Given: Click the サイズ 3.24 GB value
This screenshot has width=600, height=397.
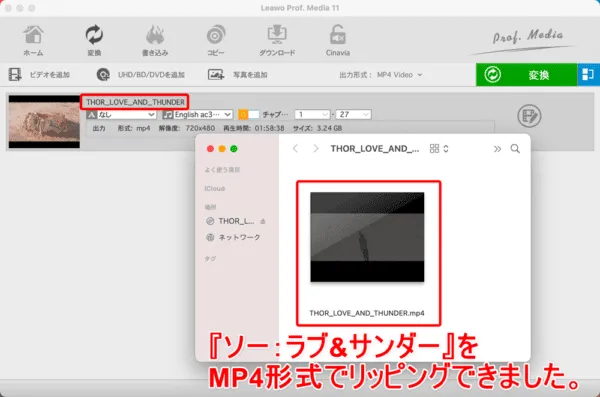Looking at the screenshot, I should tap(329, 128).
